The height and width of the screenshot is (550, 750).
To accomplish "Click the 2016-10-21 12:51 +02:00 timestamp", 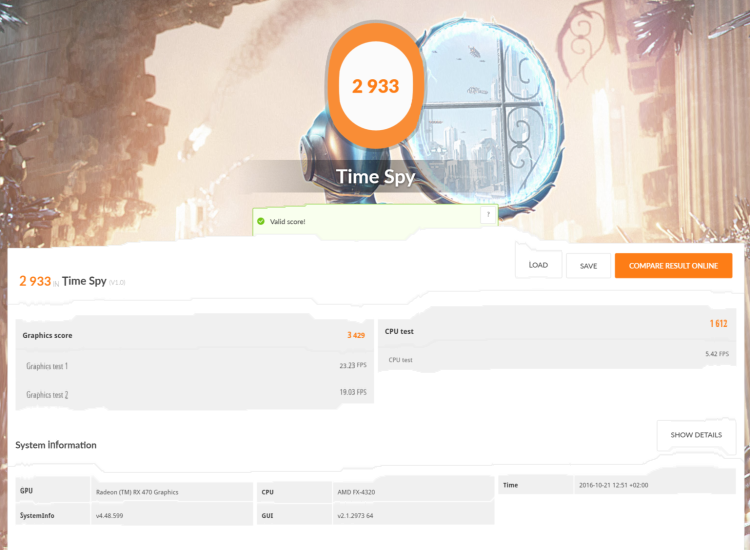I will click(614, 485).
